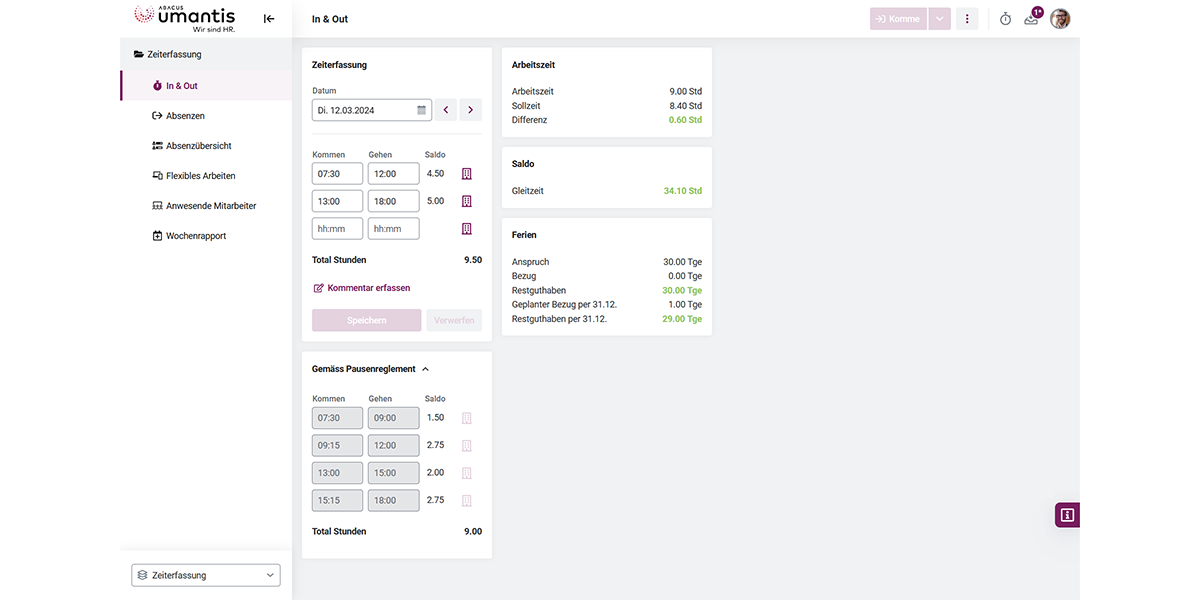Image resolution: width=1200 pixels, height=600 pixels.
Task: Open dropdown arrow next to Komme button
Action: pos(939,19)
